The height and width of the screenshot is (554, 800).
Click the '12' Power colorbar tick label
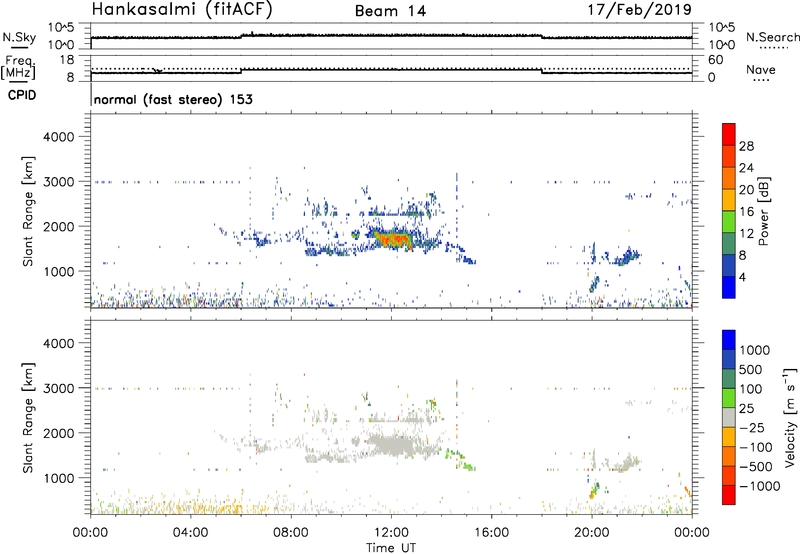coord(746,233)
